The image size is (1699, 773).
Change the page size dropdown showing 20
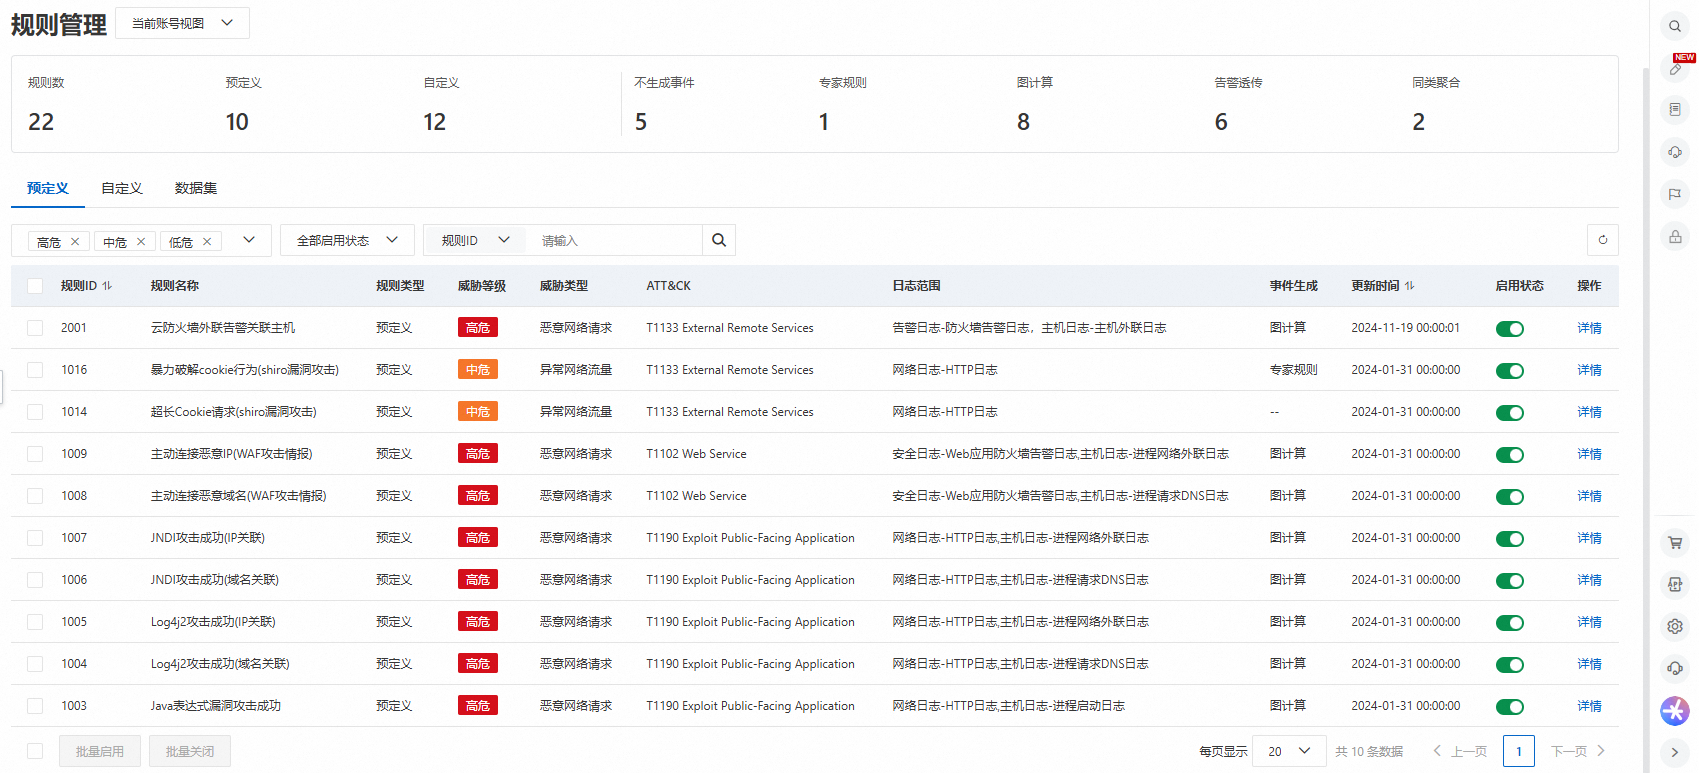[1289, 751]
